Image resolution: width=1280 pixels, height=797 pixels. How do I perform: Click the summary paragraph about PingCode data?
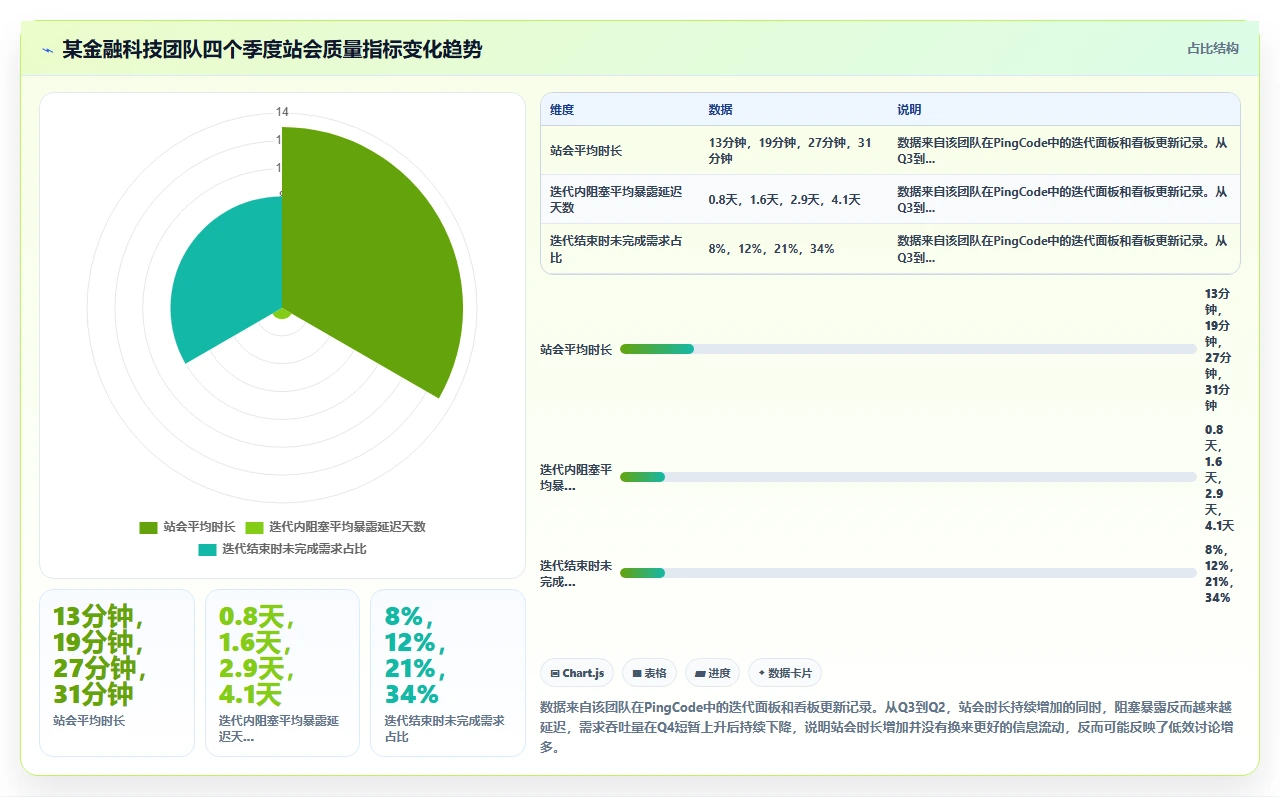point(888,727)
